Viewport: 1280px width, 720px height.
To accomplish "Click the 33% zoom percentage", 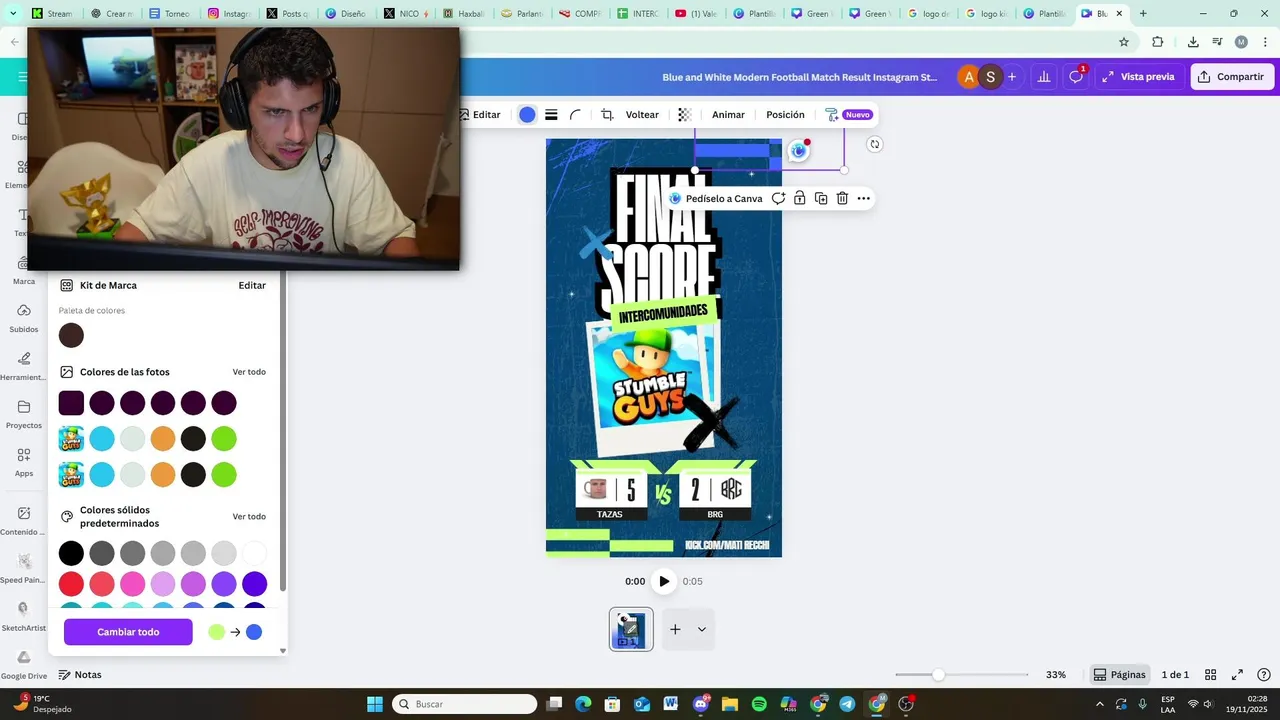I will tap(1056, 675).
